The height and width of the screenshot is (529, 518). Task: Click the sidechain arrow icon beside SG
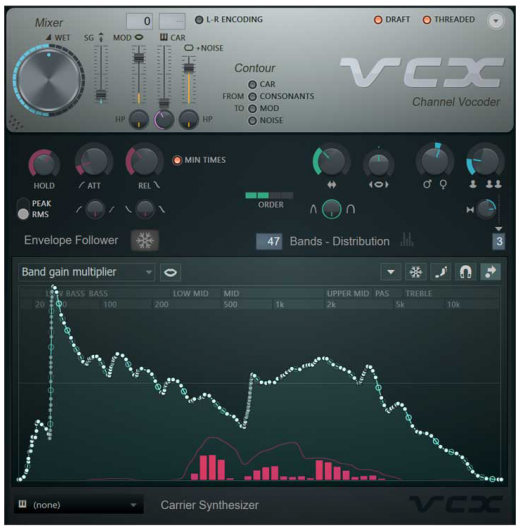tap(101, 37)
